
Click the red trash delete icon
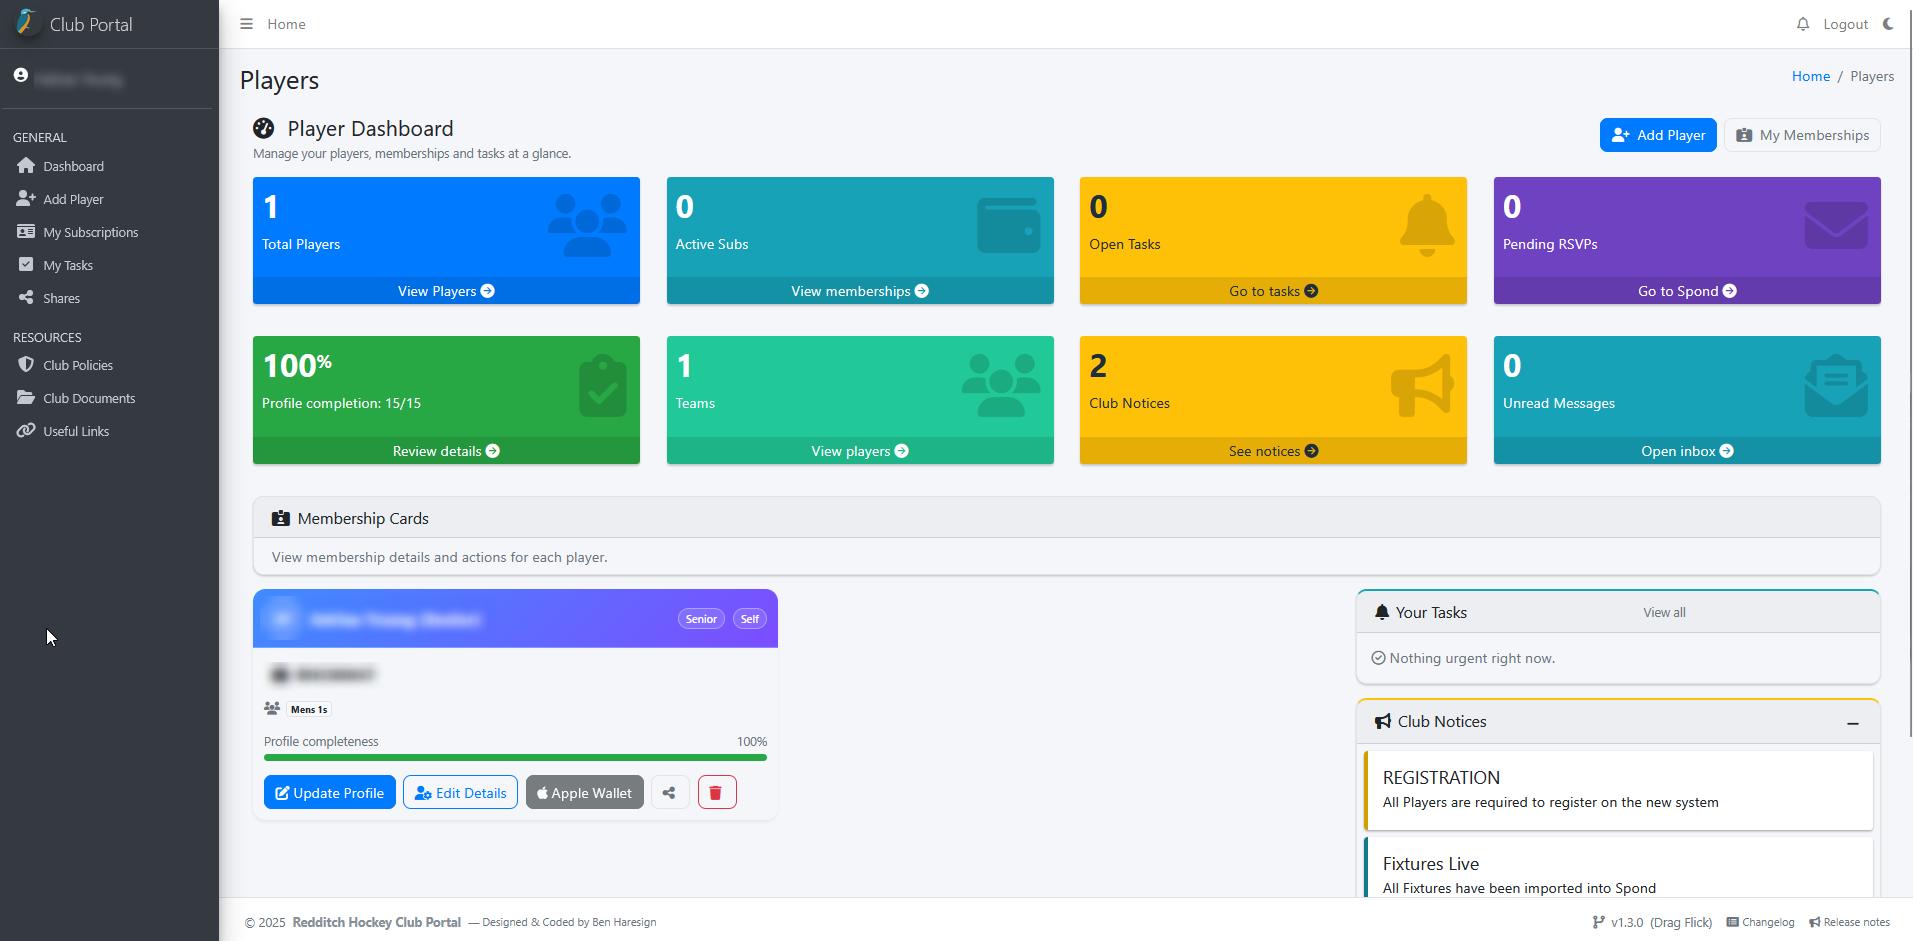point(716,793)
